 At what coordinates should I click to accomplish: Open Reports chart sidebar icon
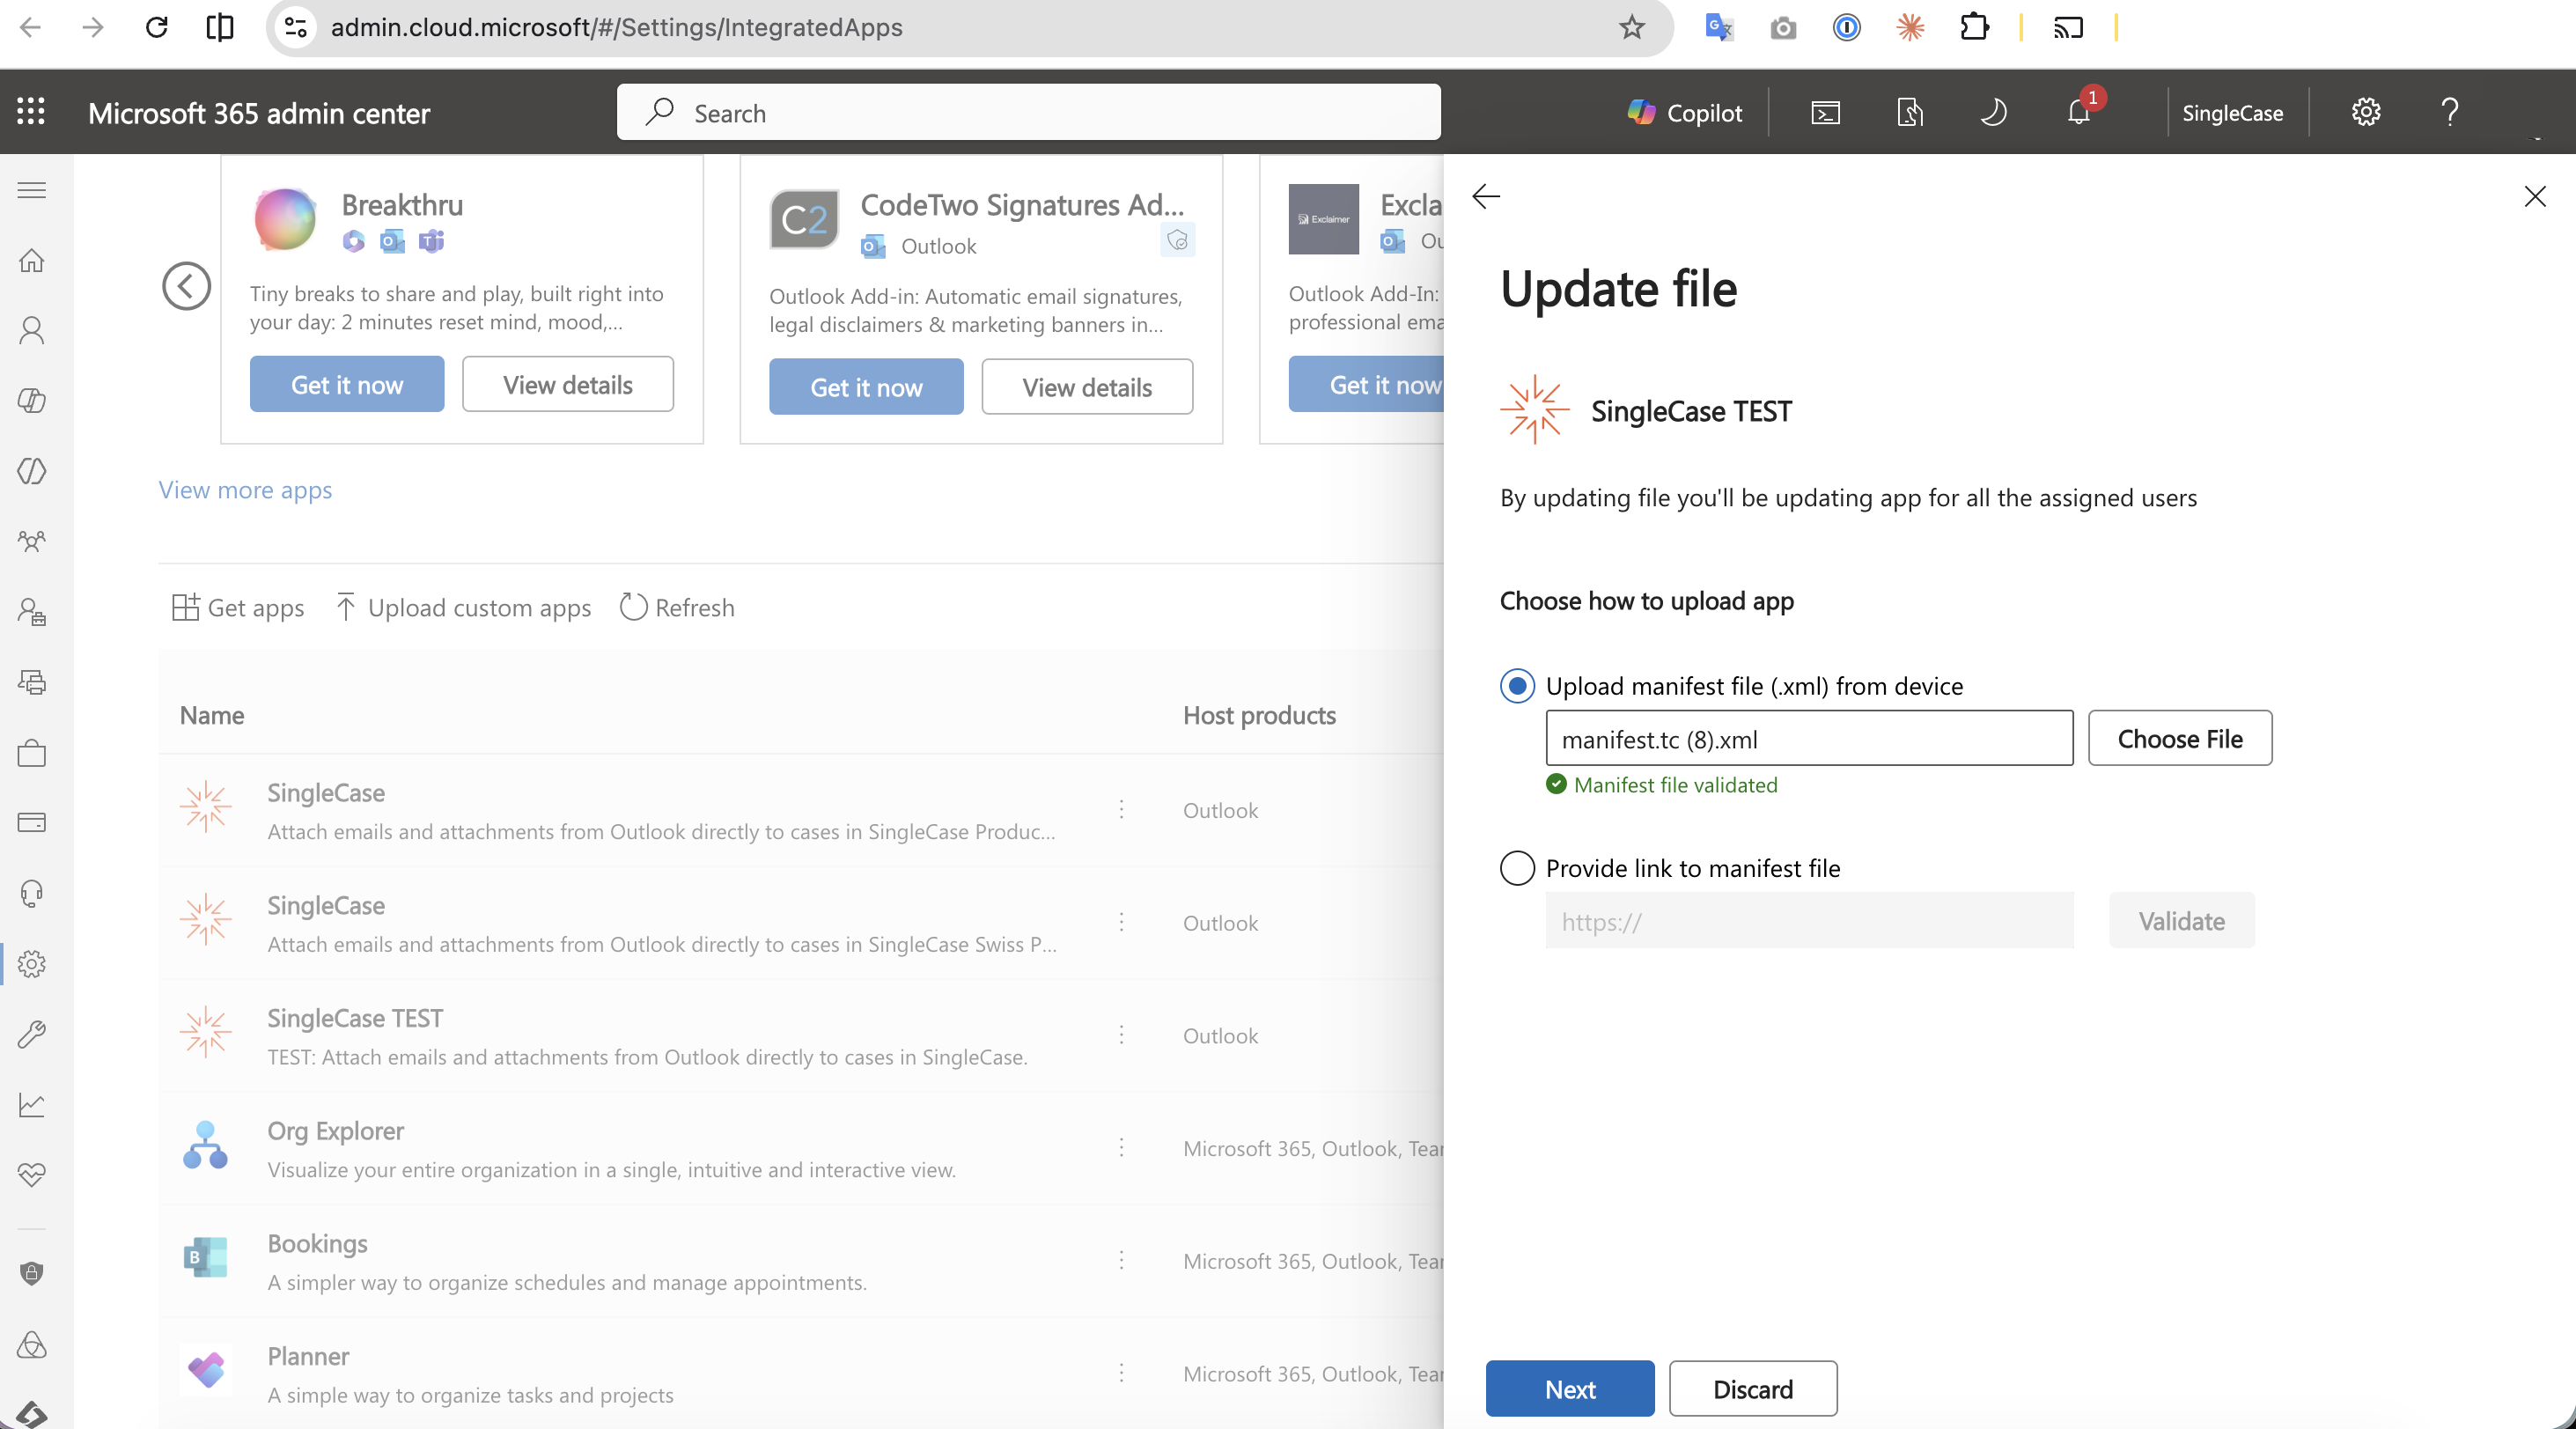click(x=32, y=1104)
